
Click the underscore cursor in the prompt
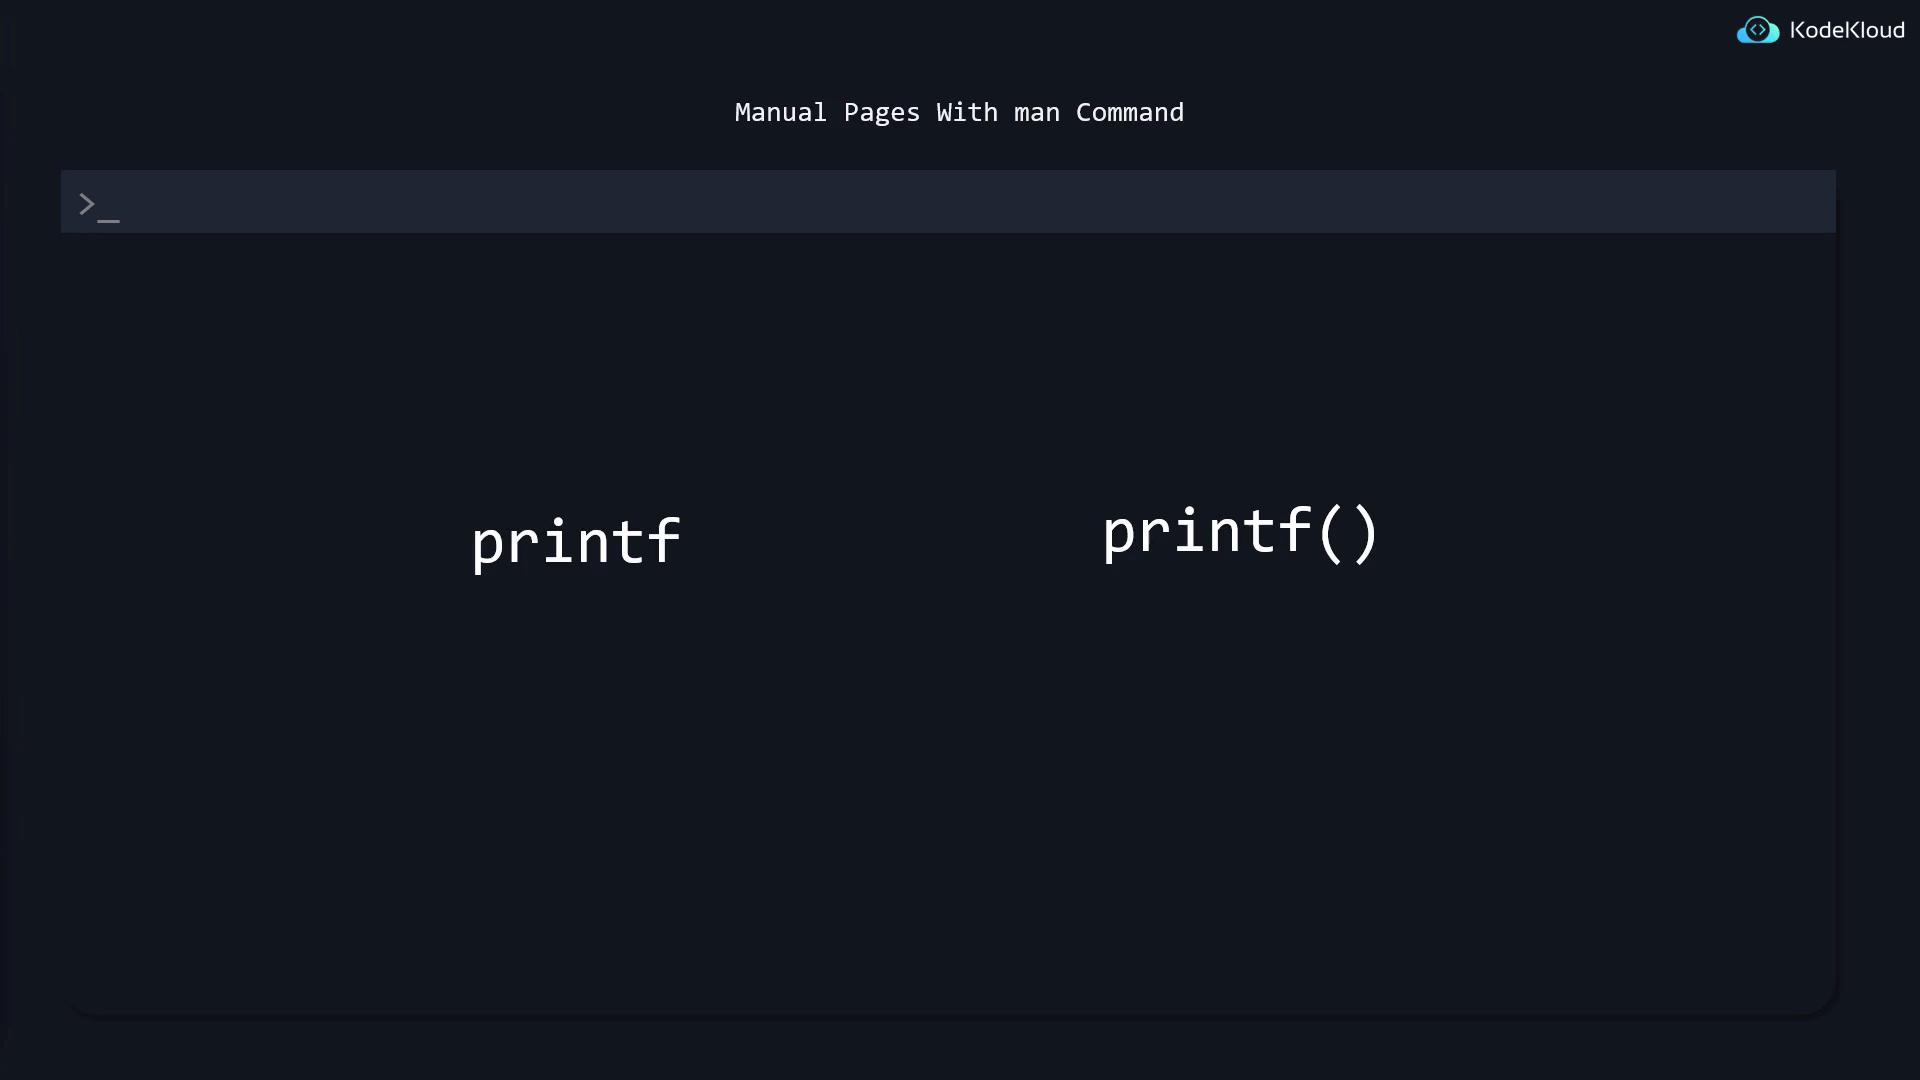tap(109, 220)
